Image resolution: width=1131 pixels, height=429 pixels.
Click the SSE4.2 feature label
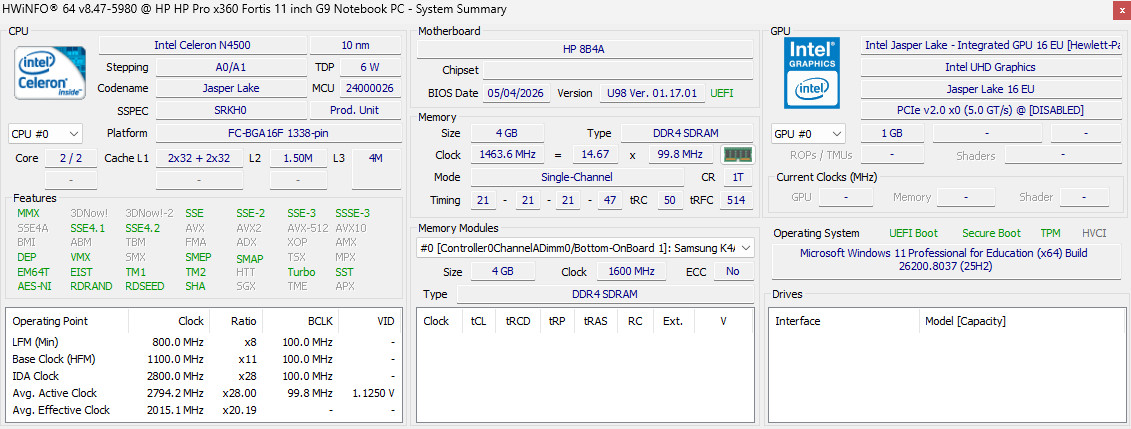click(x=143, y=228)
